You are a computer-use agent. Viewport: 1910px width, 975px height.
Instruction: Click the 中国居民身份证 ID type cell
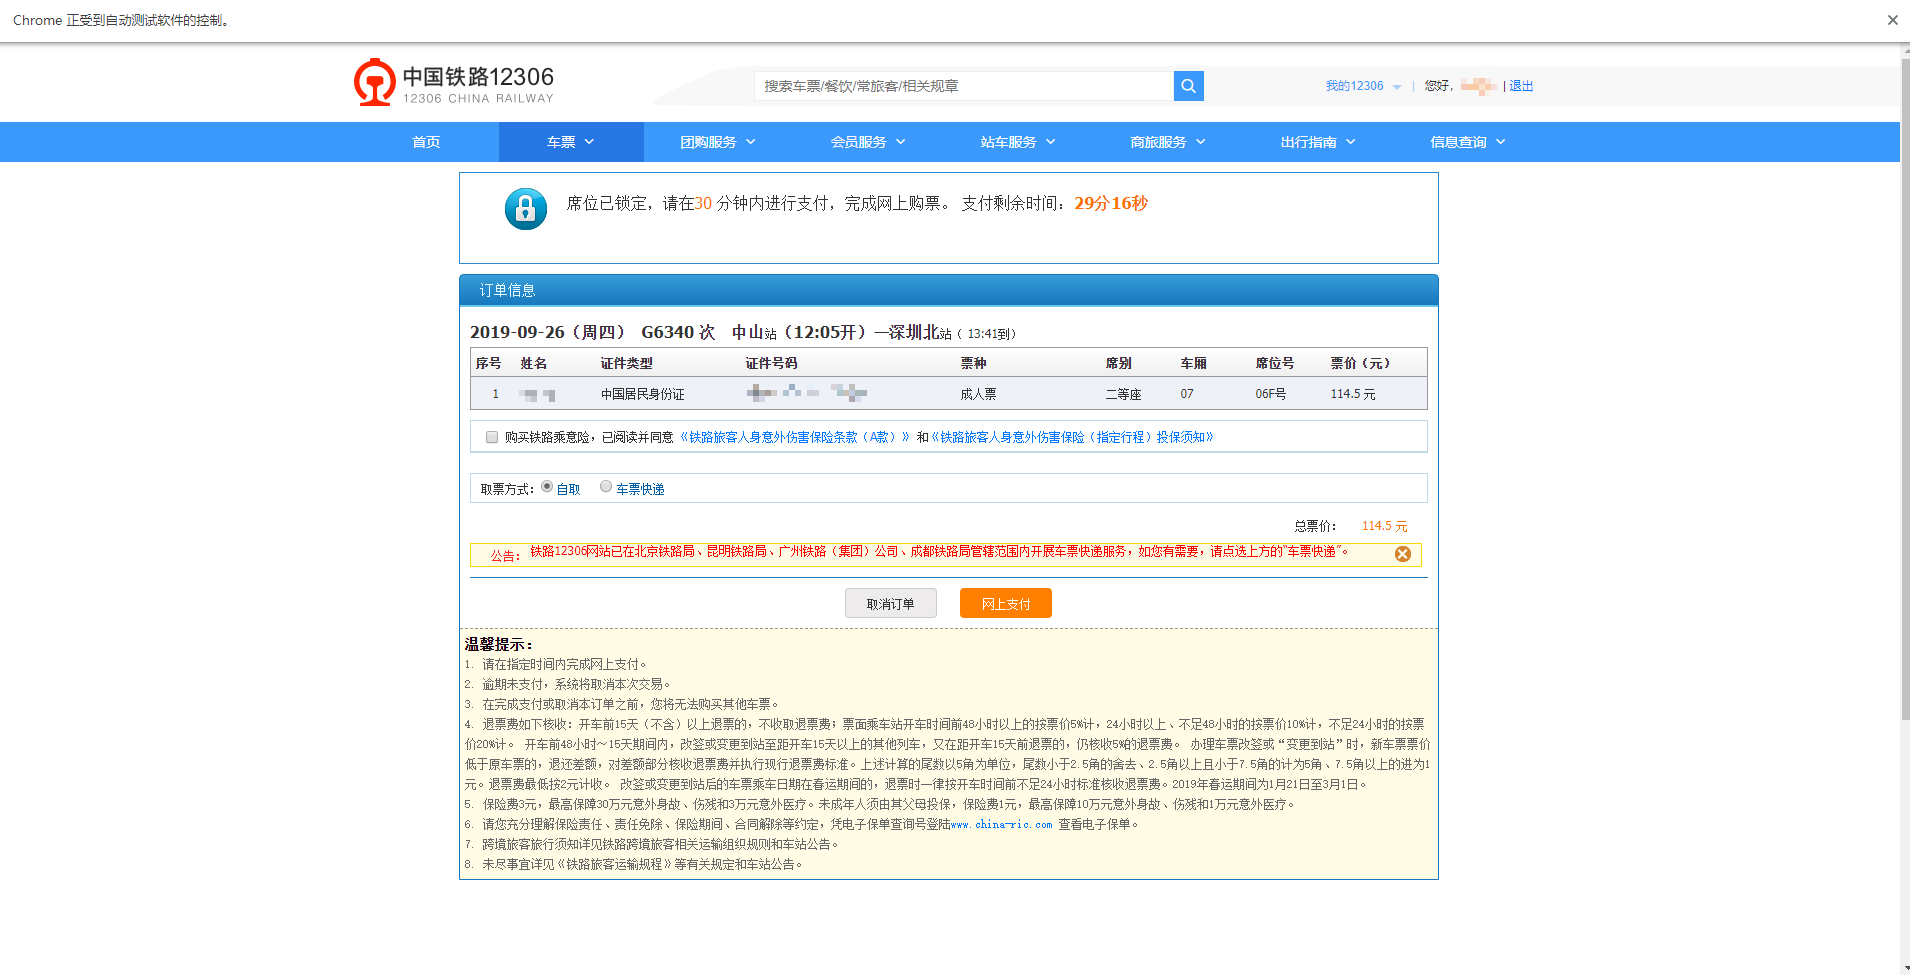pyautogui.click(x=642, y=394)
